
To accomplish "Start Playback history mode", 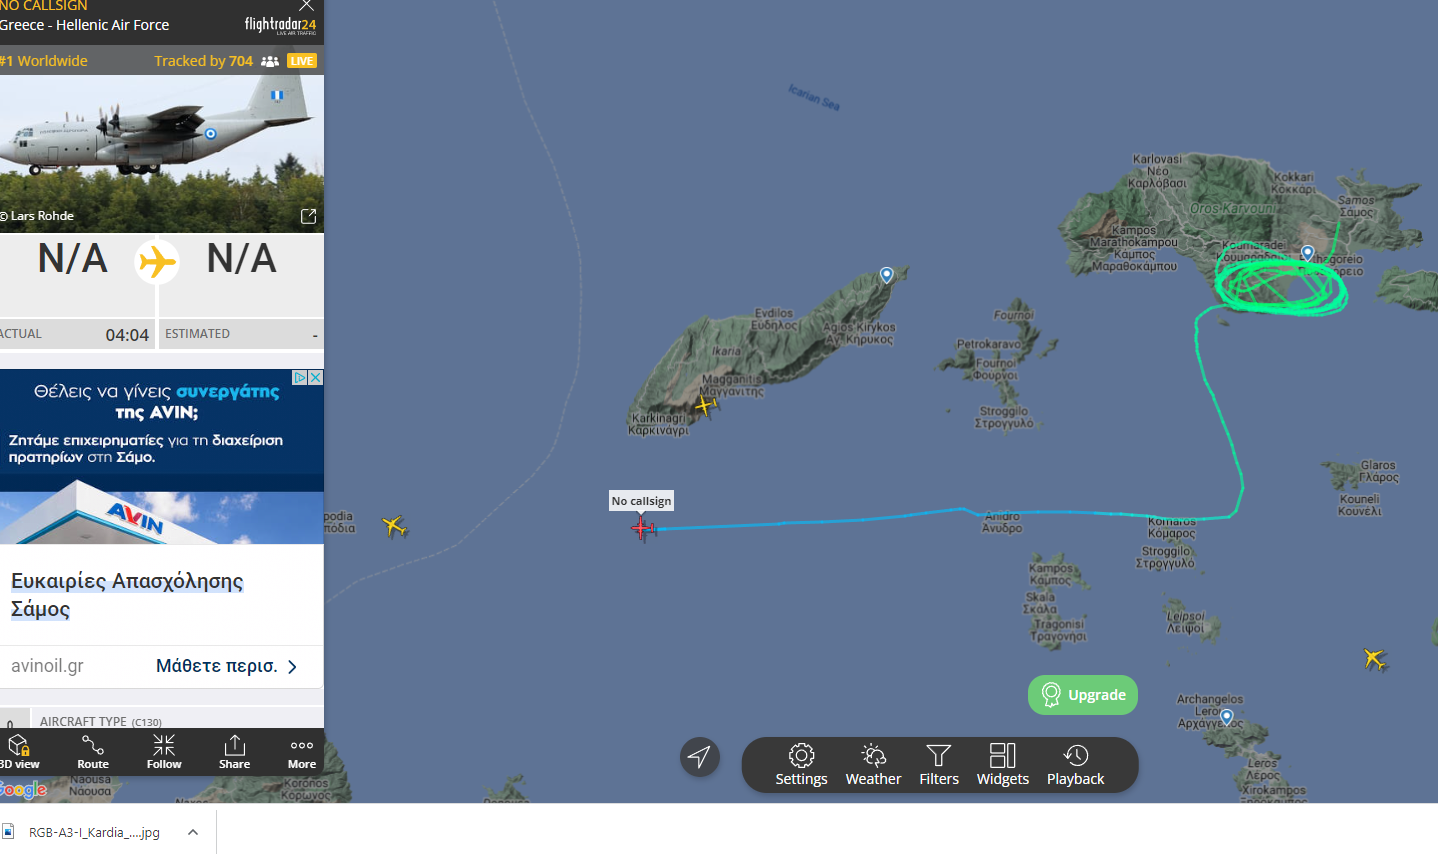I will [x=1075, y=765].
